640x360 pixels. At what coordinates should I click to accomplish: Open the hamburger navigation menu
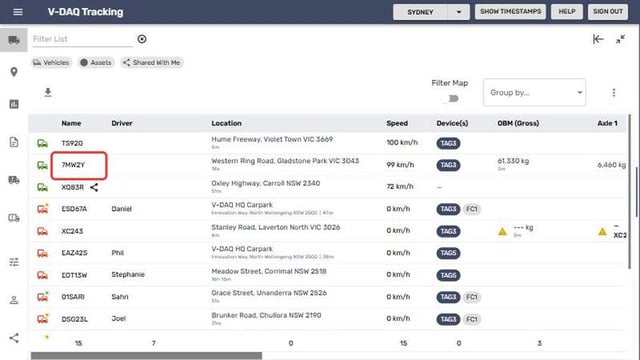pos(18,12)
